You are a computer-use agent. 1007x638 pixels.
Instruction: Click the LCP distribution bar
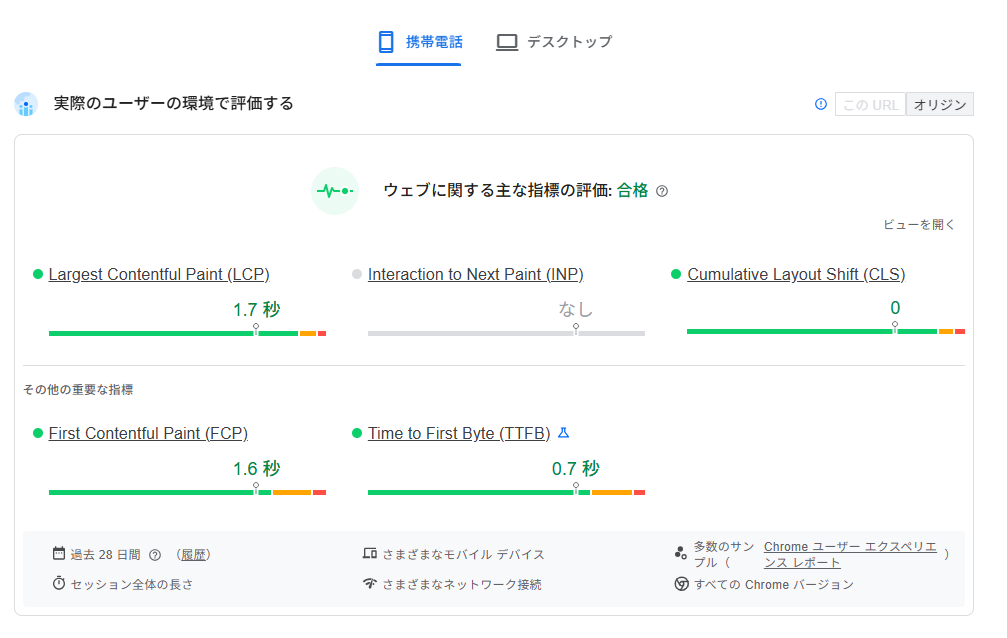pyautogui.click(x=188, y=333)
